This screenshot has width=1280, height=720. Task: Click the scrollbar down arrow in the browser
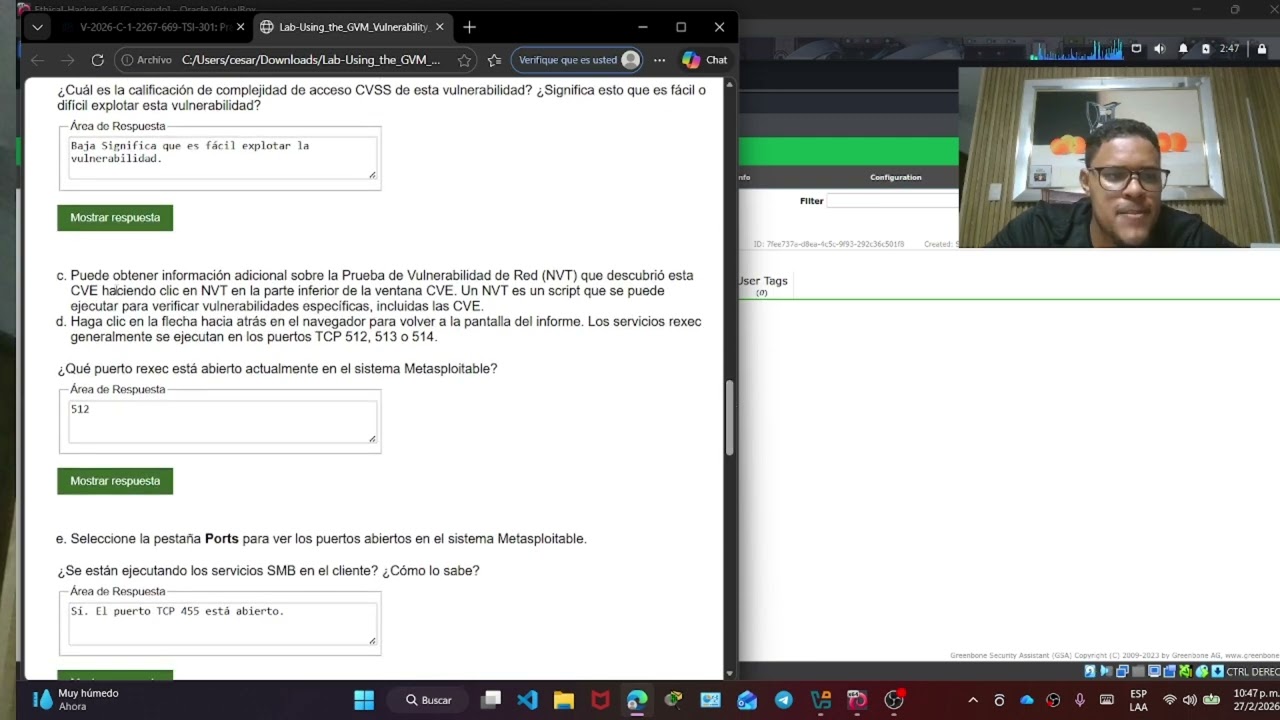point(730,673)
